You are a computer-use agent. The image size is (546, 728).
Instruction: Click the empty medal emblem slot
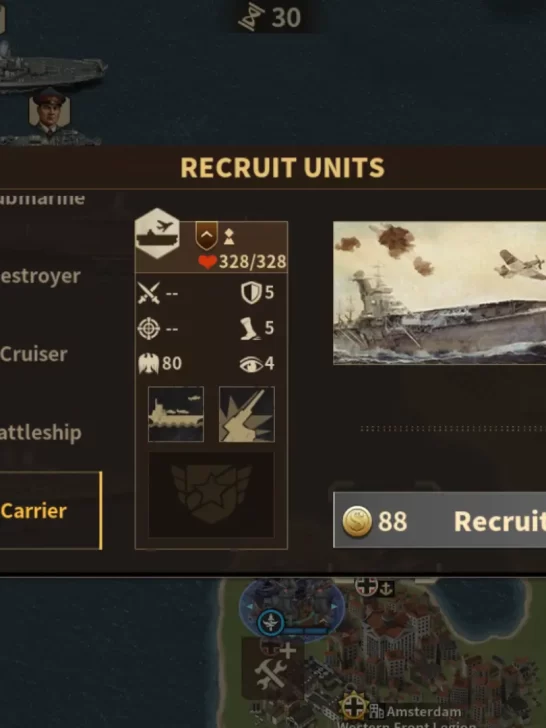pyautogui.click(x=211, y=495)
